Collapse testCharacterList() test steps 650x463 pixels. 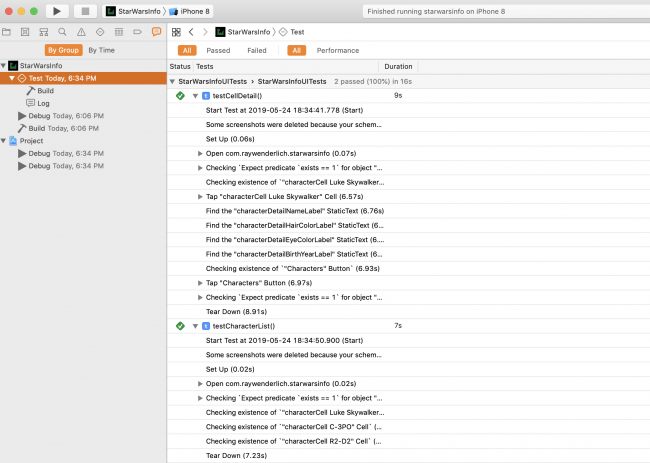click(195, 326)
